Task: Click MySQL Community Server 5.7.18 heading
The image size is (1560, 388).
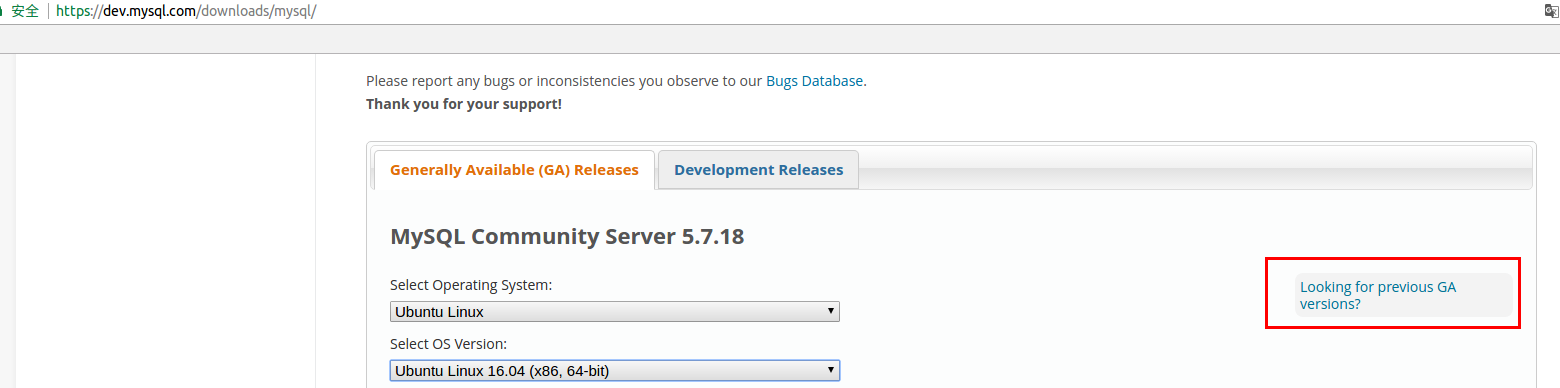Action: coord(567,237)
